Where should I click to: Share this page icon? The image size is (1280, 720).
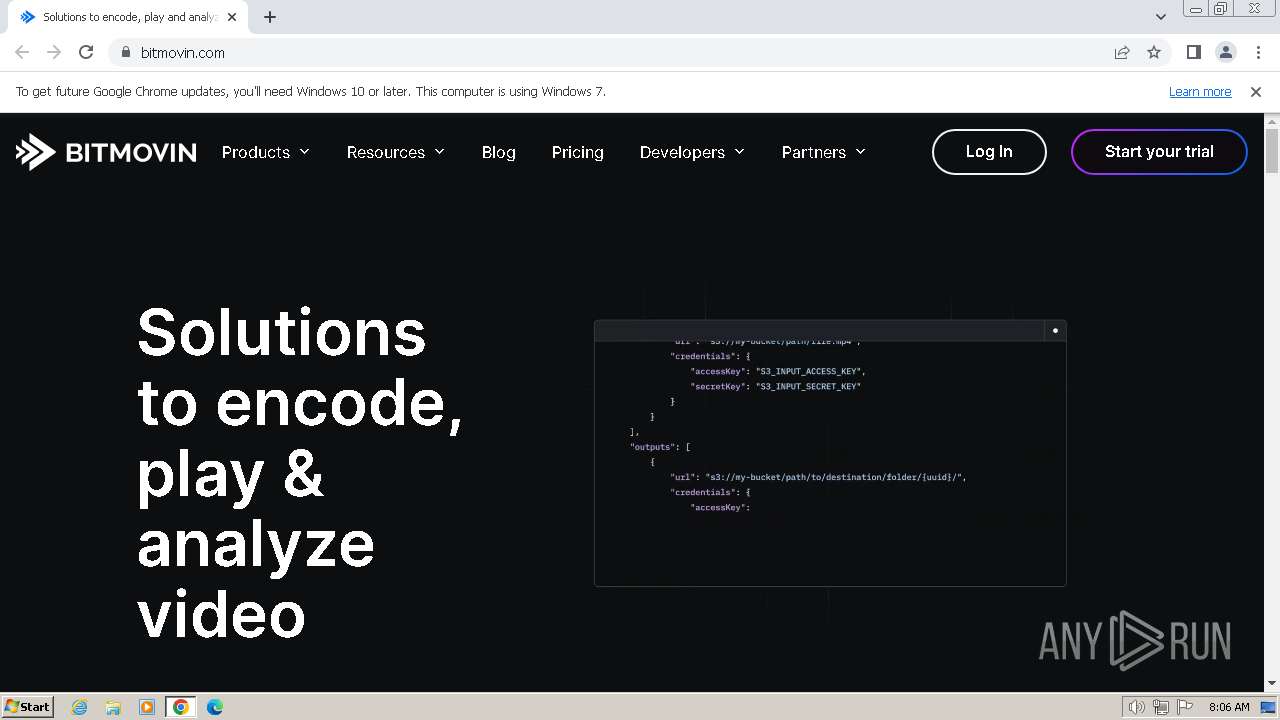click(x=1122, y=52)
